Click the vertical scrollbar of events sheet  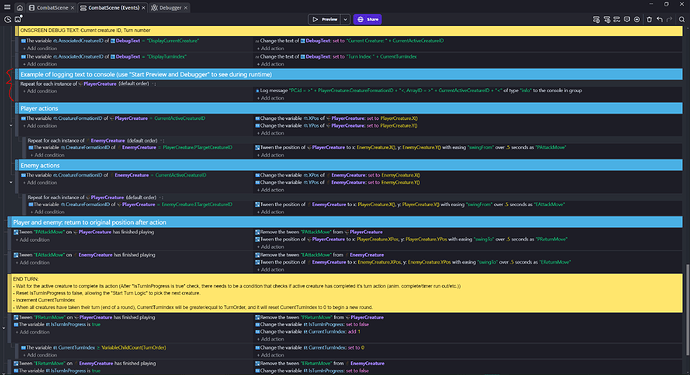(687, 310)
